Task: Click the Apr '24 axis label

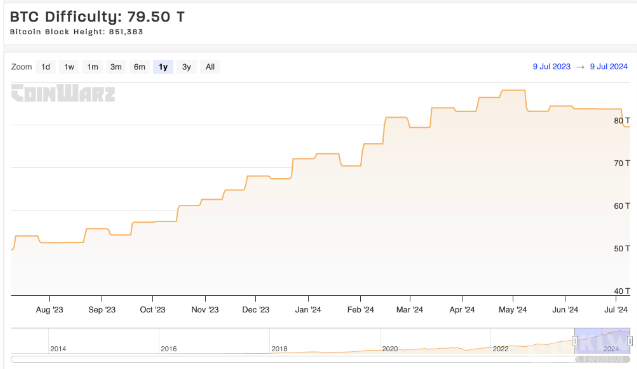Action: [x=462, y=310]
